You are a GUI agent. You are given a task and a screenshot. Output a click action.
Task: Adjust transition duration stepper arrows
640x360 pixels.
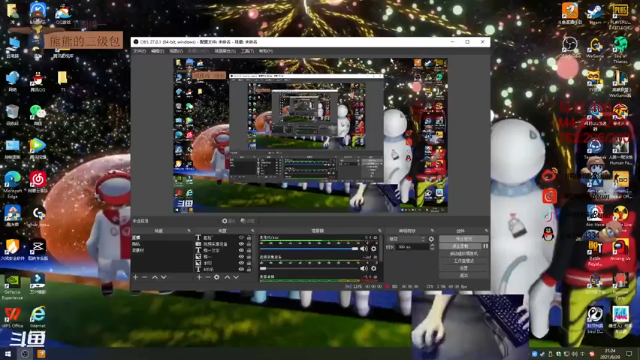(x=432, y=247)
